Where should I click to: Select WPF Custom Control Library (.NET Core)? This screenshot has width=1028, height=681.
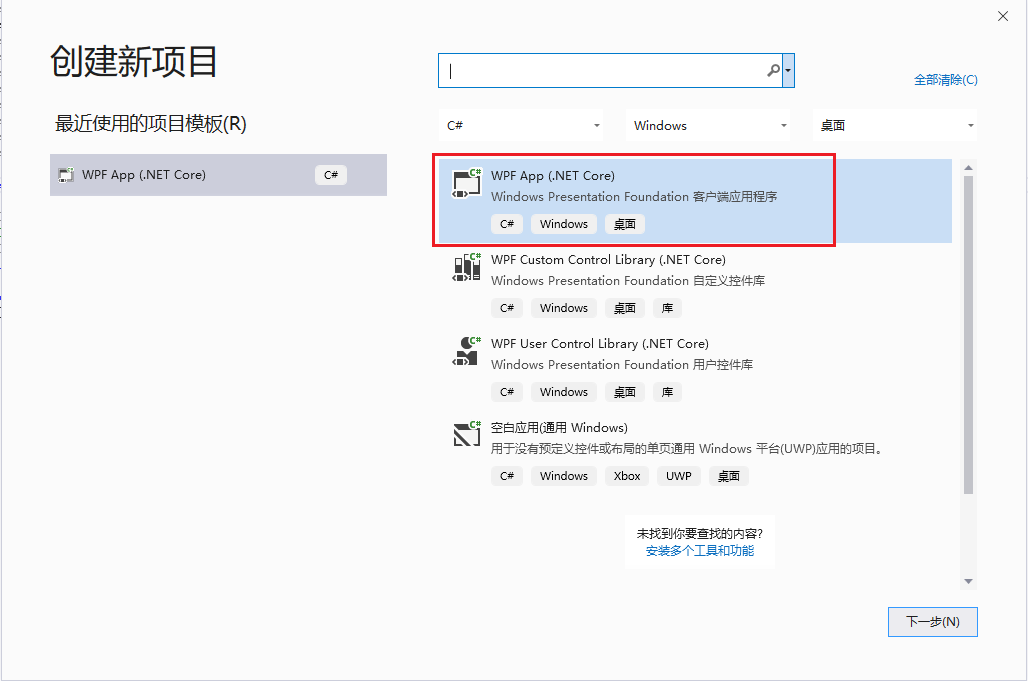tap(695, 284)
